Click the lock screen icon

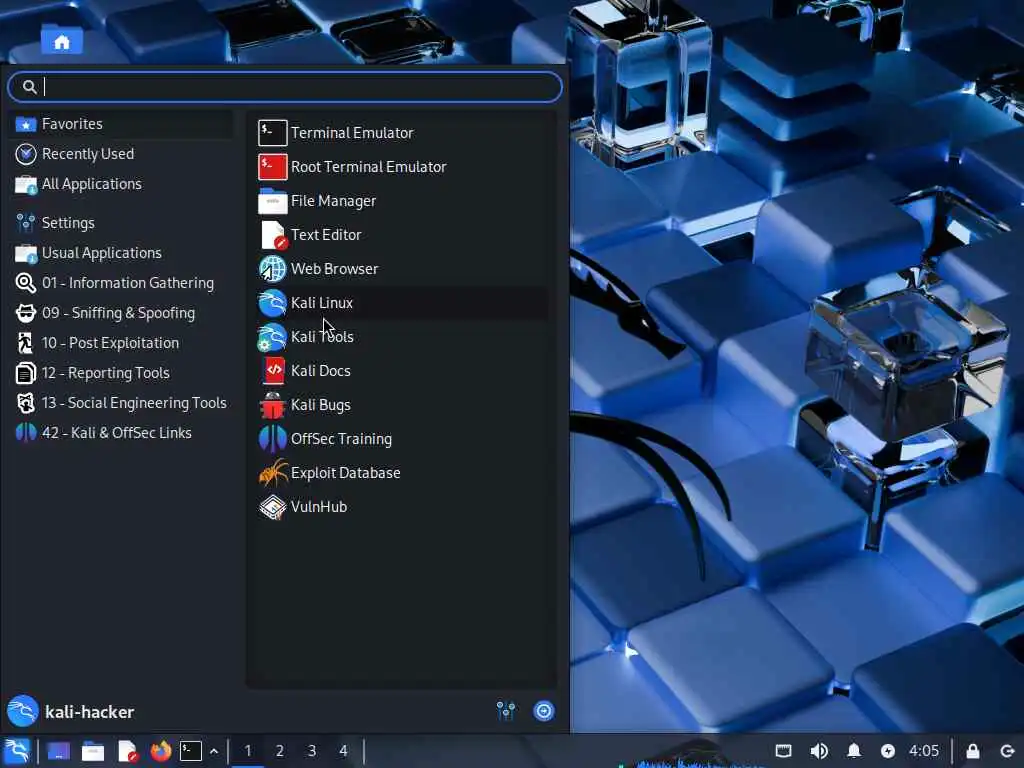coord(972,751)
